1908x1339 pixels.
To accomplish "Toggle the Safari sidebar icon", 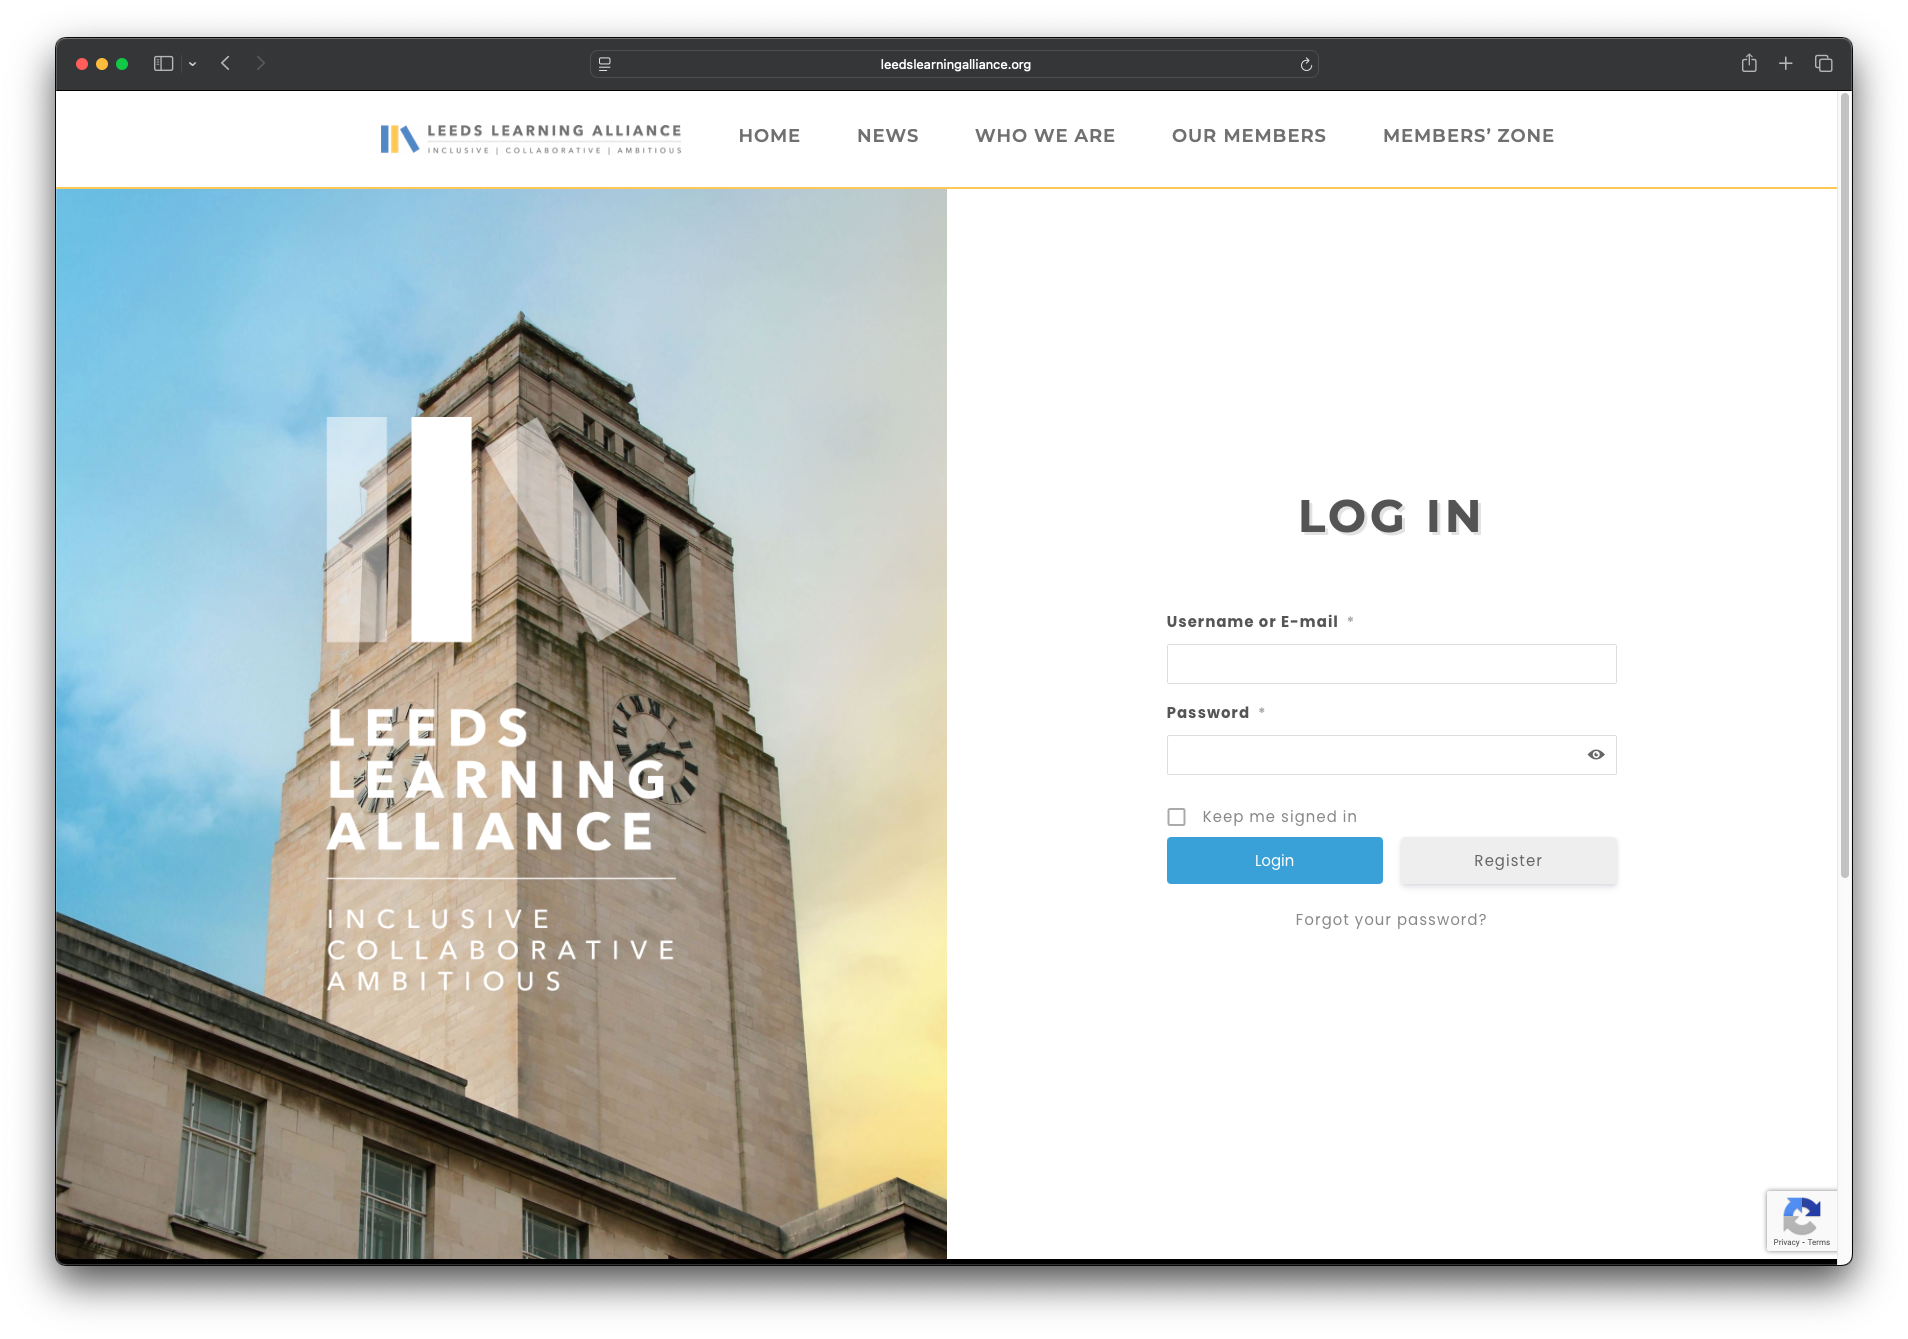I will pyautogui.click(x=163, y=63).
